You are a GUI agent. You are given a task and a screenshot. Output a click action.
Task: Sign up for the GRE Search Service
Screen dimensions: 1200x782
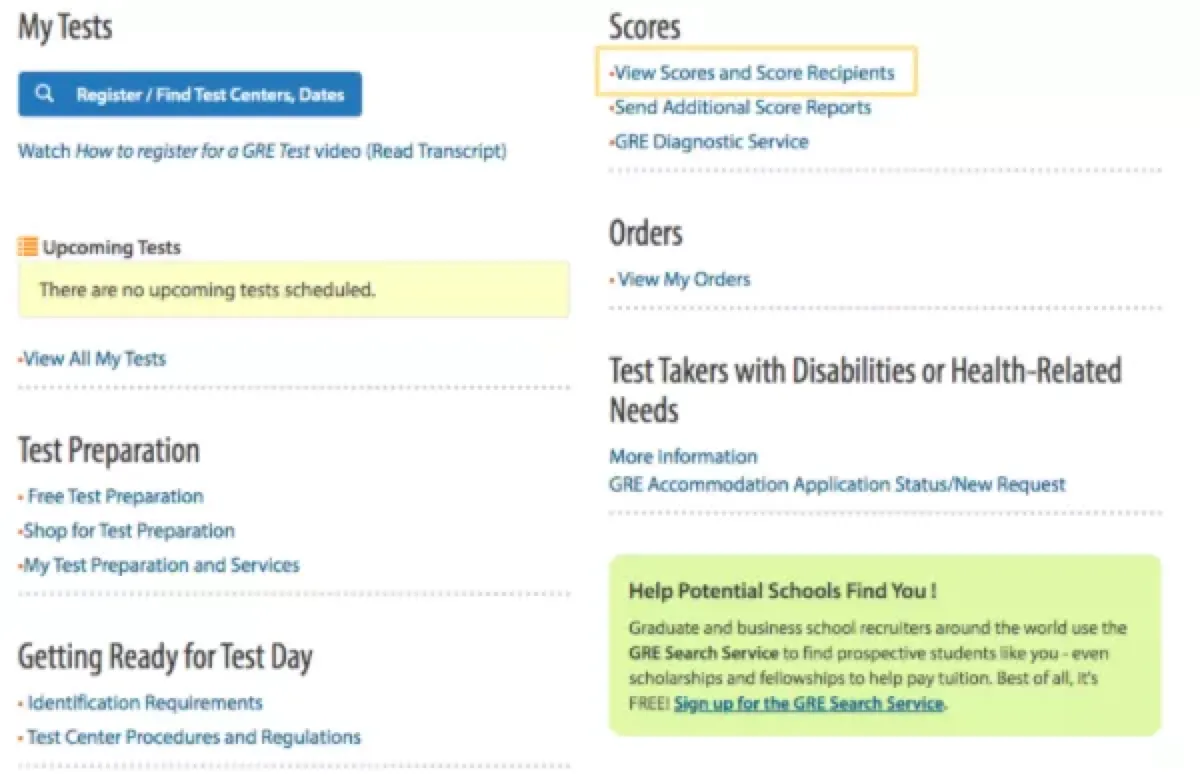808,703
